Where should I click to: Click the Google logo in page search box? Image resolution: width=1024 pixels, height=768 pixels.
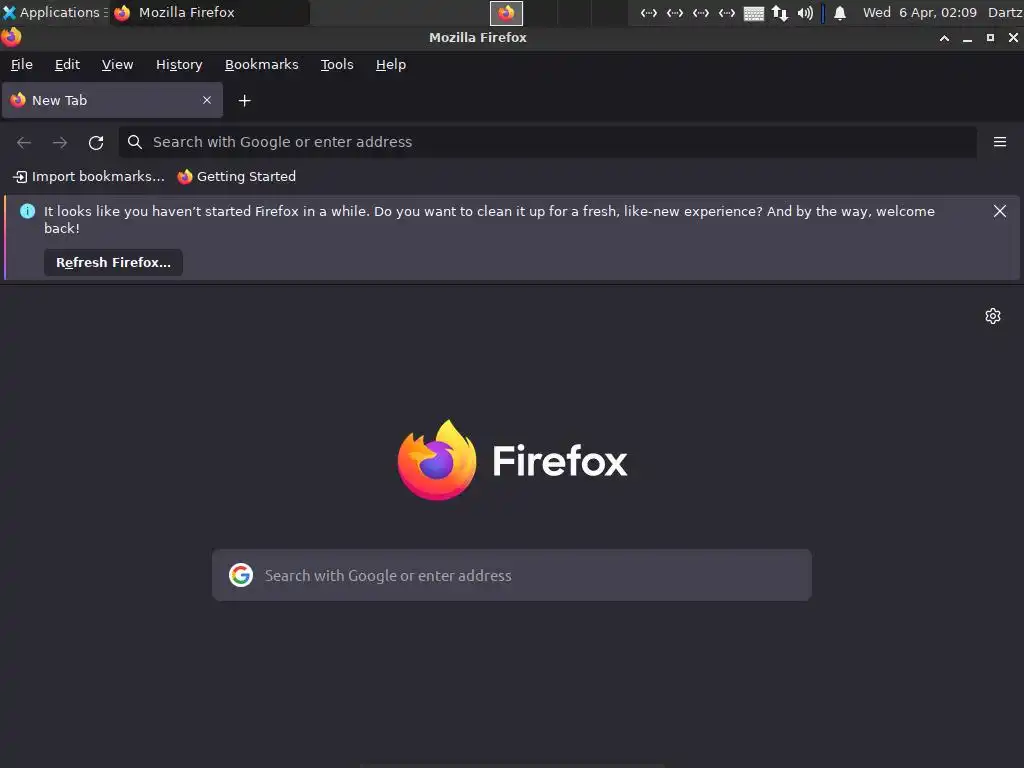coord(241,575)
